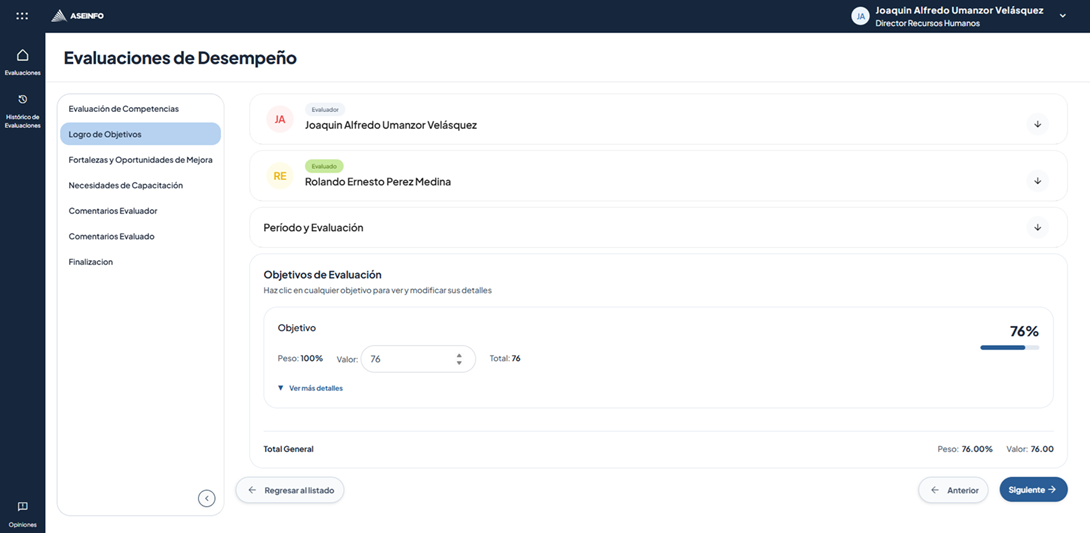Click the Siguiente button
Screen dimensions: 1090x533
1034,490
